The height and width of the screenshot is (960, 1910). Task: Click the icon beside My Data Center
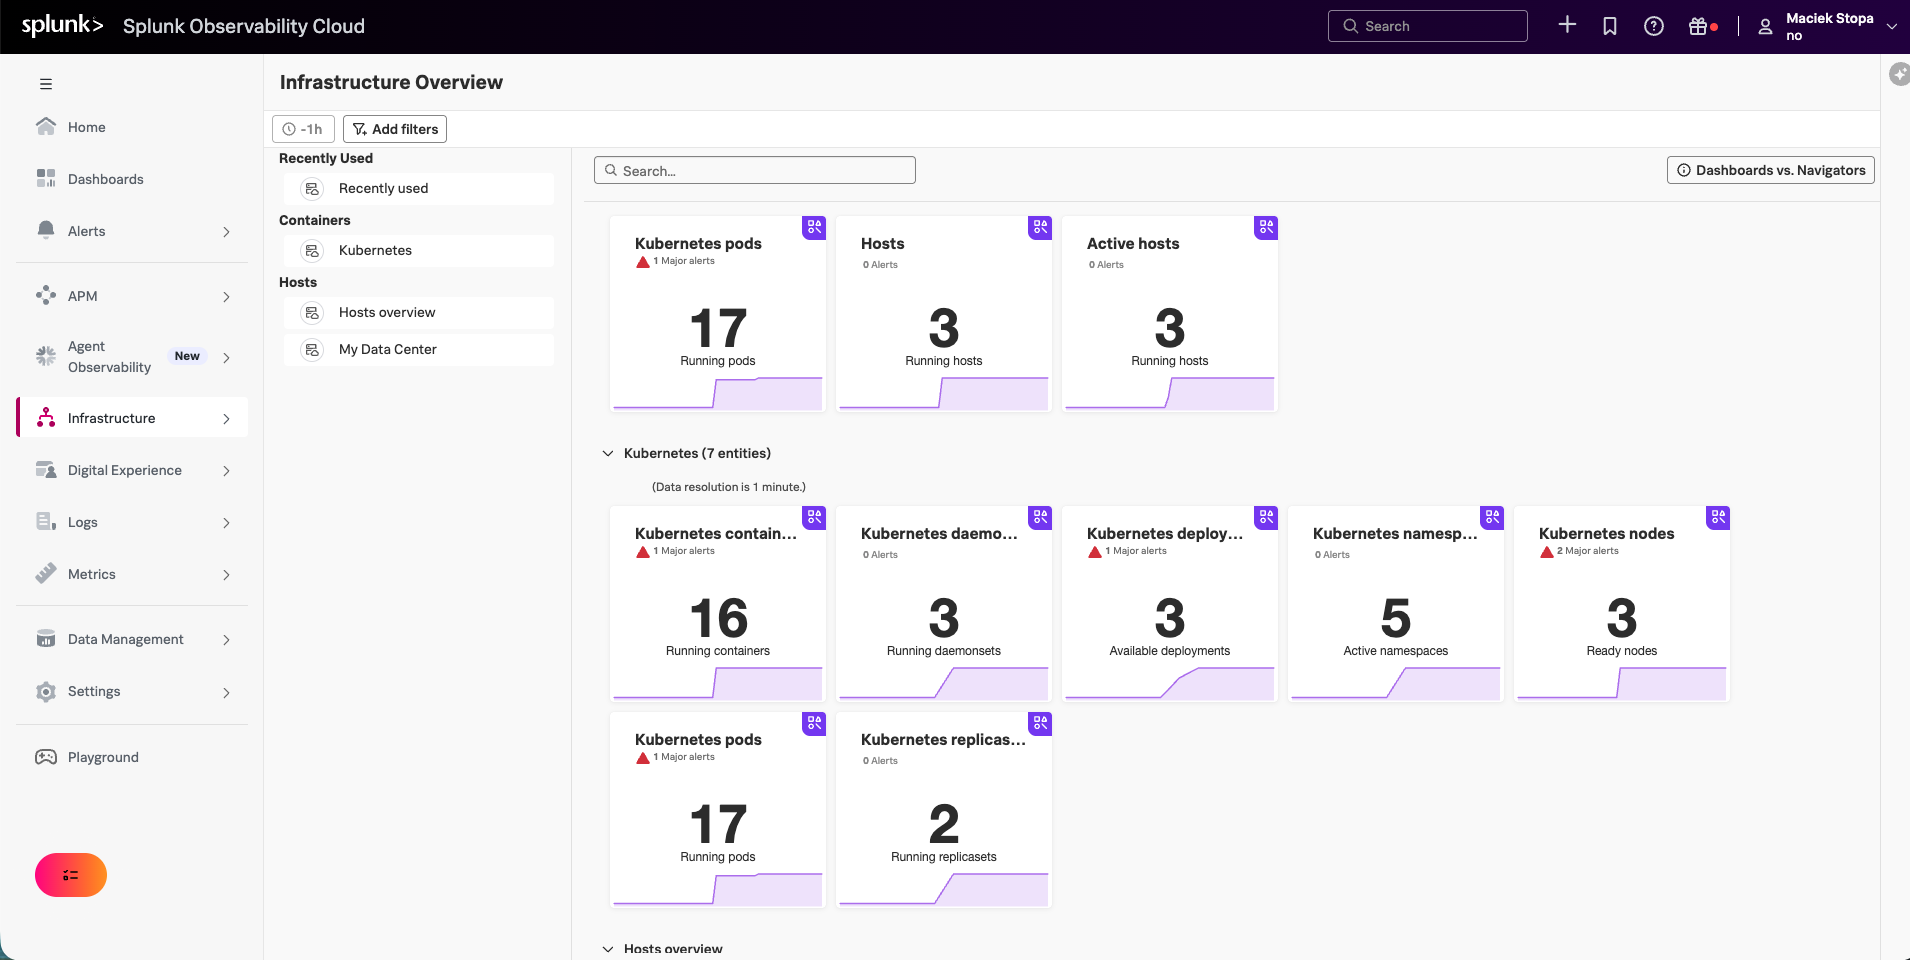click(312, 349)
